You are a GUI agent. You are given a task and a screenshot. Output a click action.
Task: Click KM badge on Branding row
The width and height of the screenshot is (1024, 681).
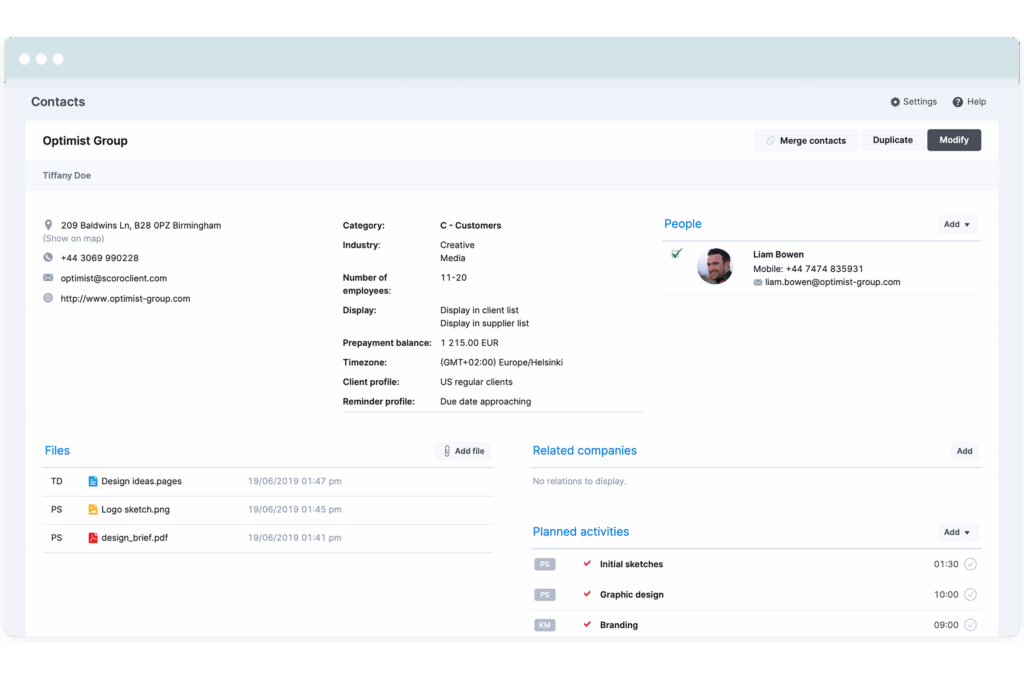click(545, 625)
